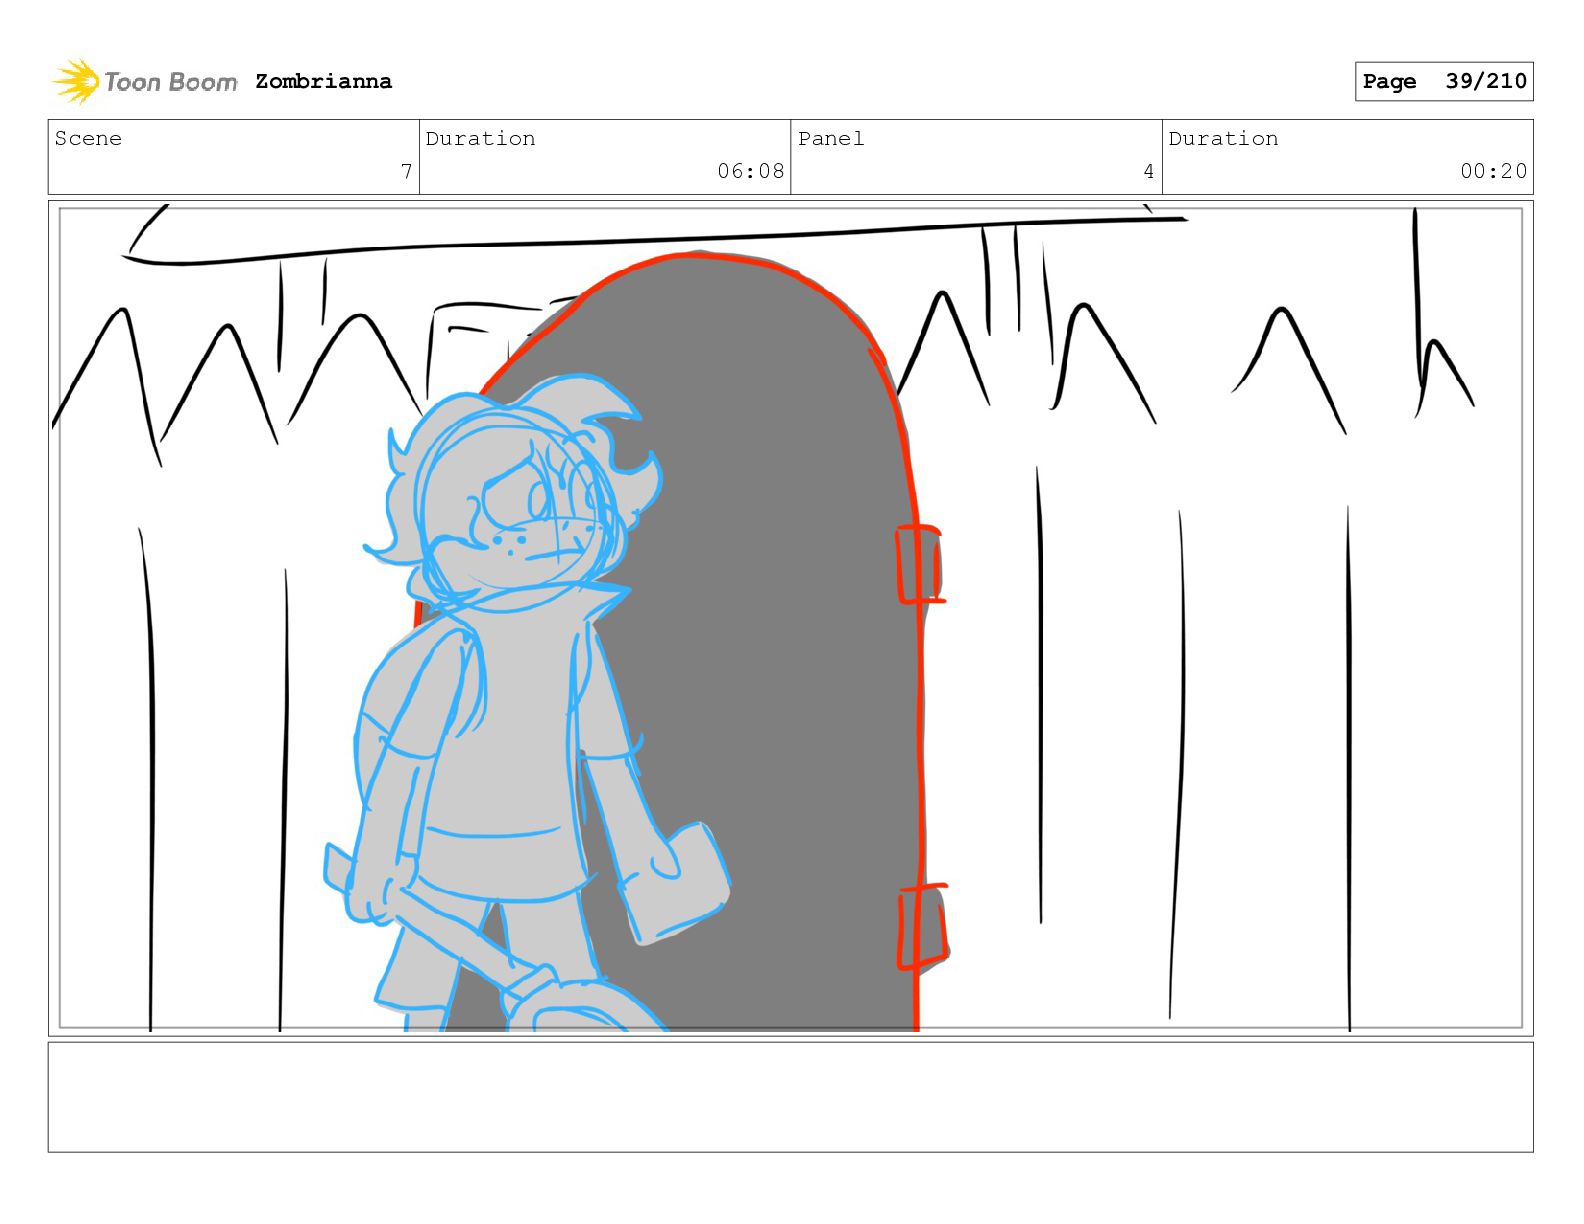Click scene number 7
The height and width of the screenshot is (1224, 1584).
(x=406, y=171)
